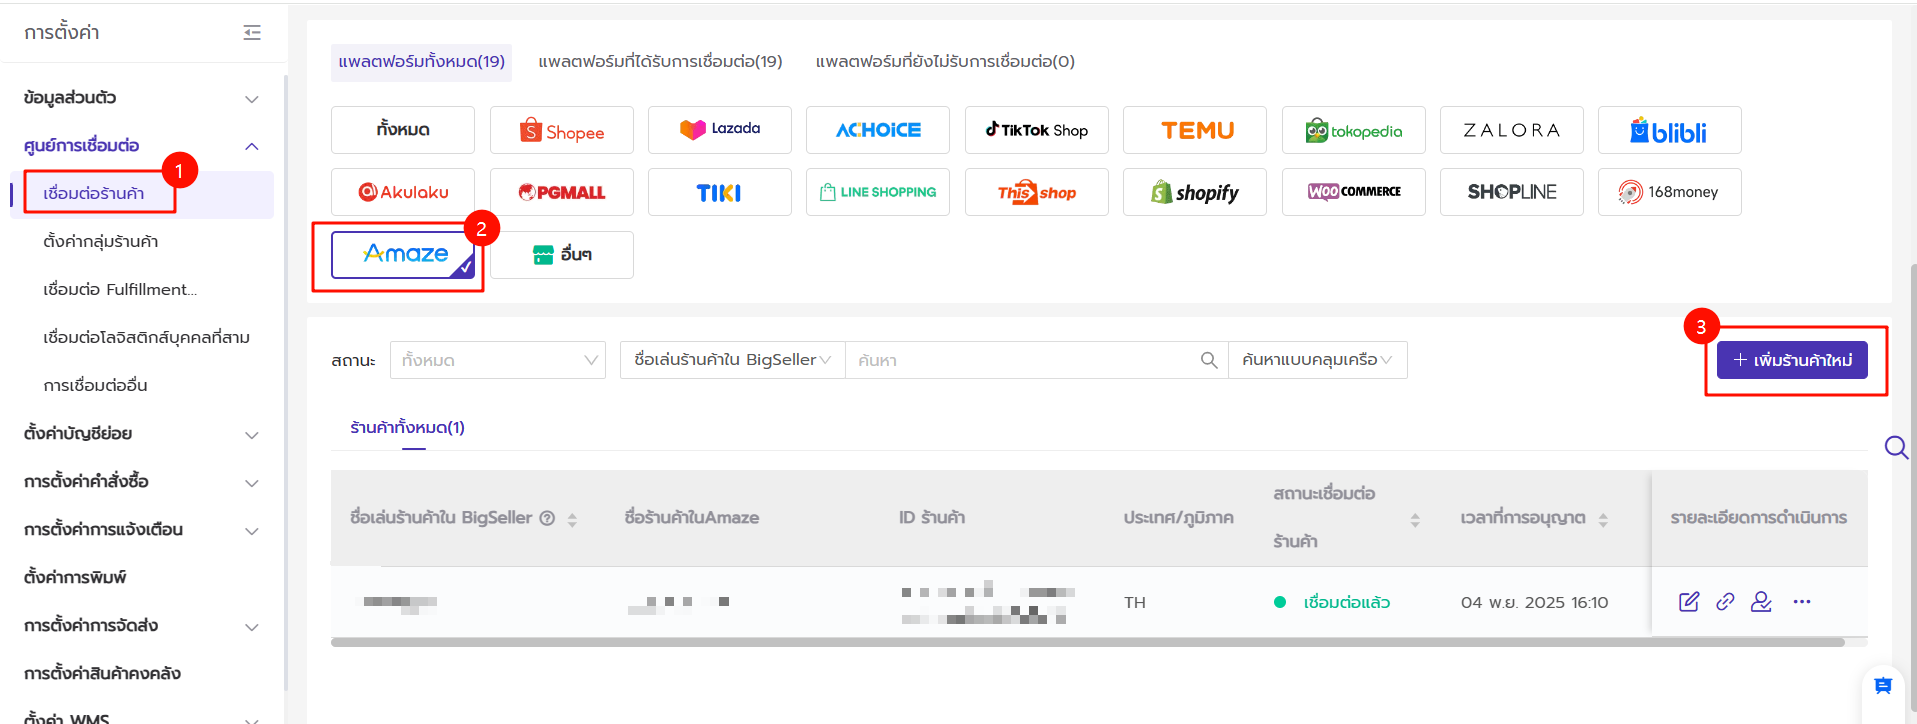Click the user authorization icon in row
The height and width of the screenshot is (724, 1917).
pos(1761,602)
